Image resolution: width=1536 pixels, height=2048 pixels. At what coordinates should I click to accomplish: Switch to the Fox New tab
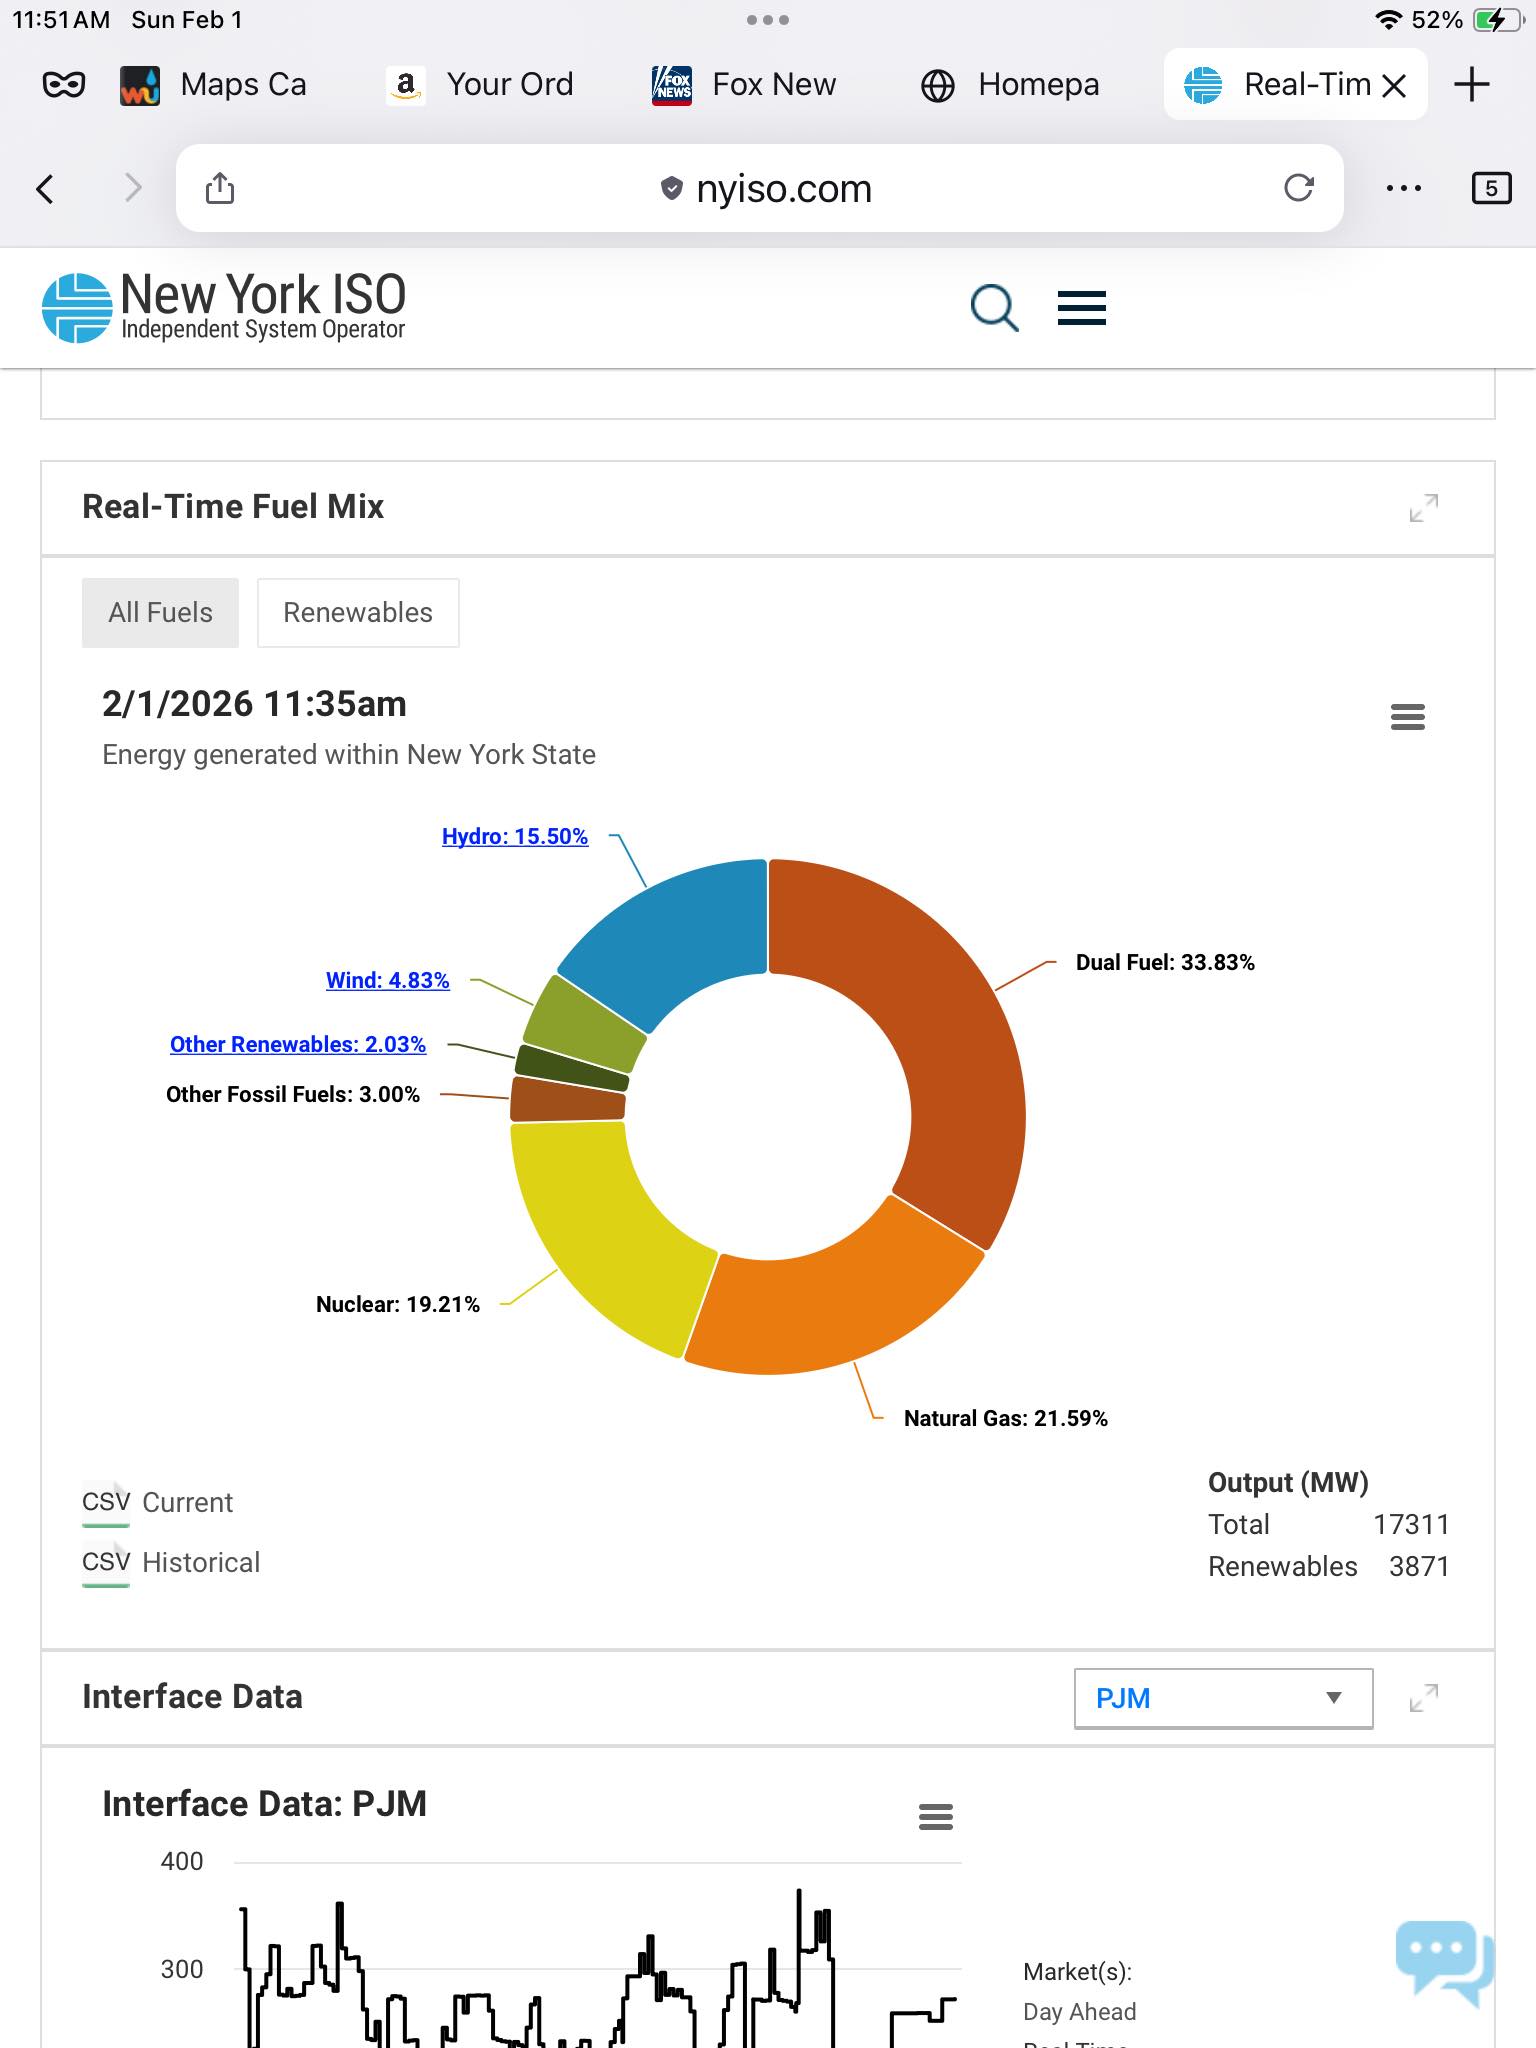(744, 85)
